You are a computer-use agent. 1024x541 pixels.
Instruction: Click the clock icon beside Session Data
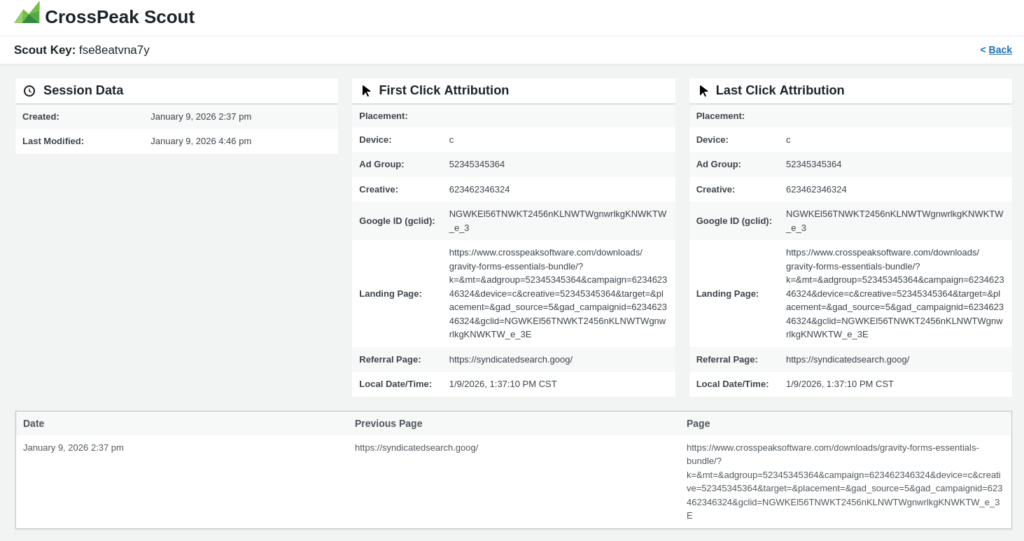point(29,91)
